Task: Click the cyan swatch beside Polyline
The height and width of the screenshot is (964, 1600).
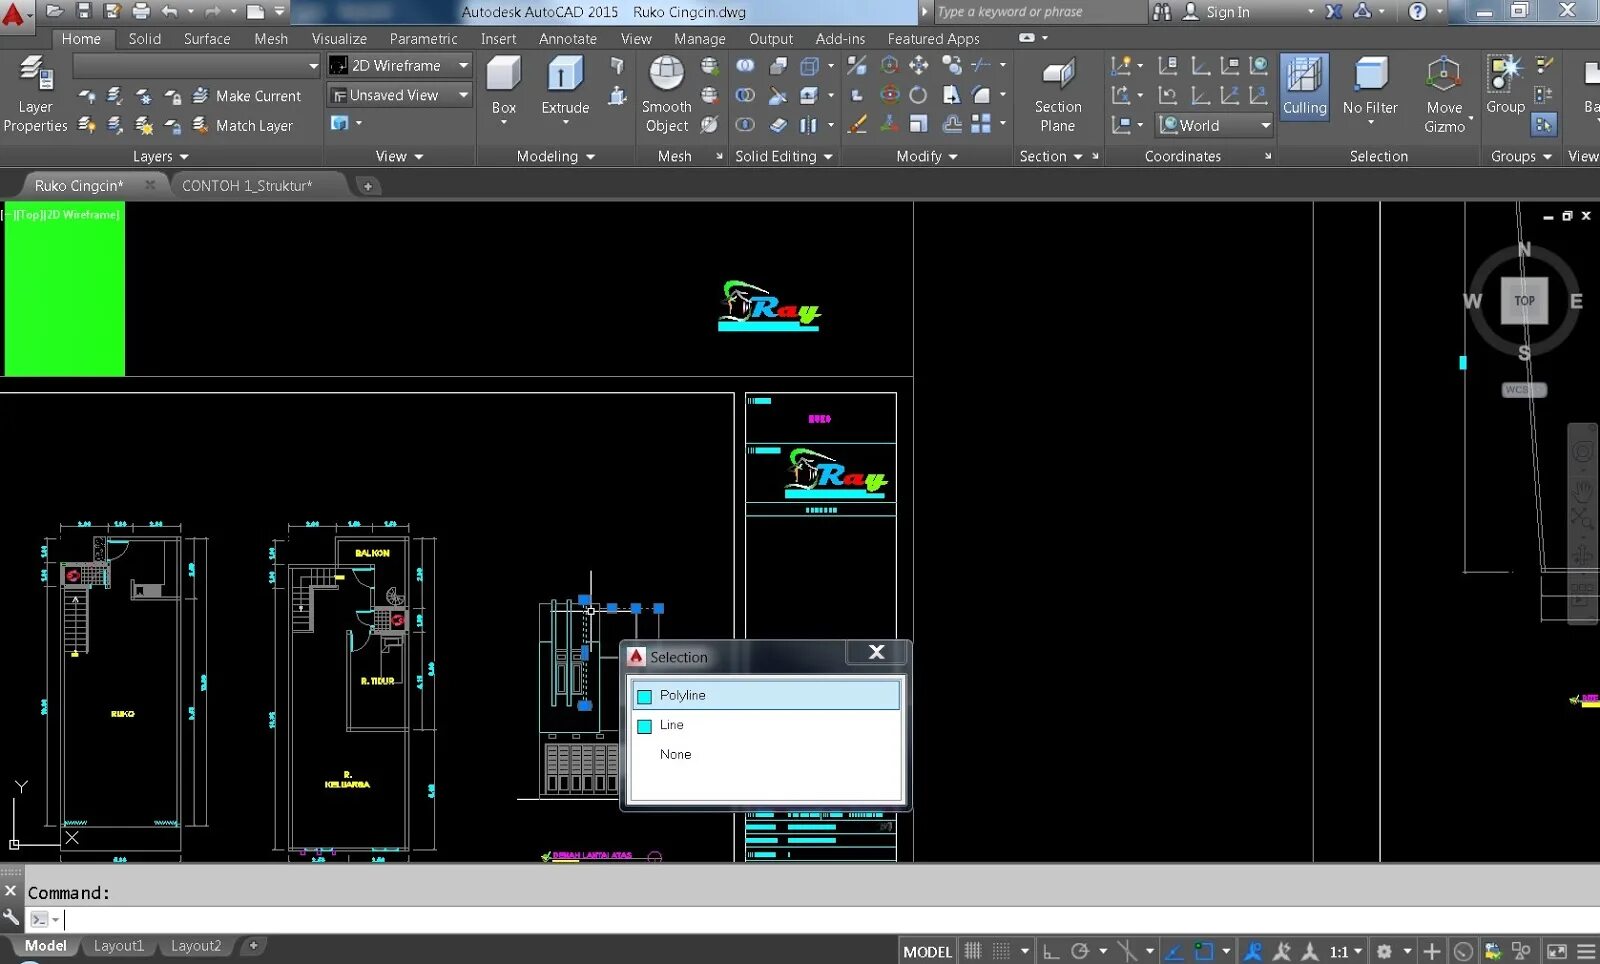Action: pos(645,697)
